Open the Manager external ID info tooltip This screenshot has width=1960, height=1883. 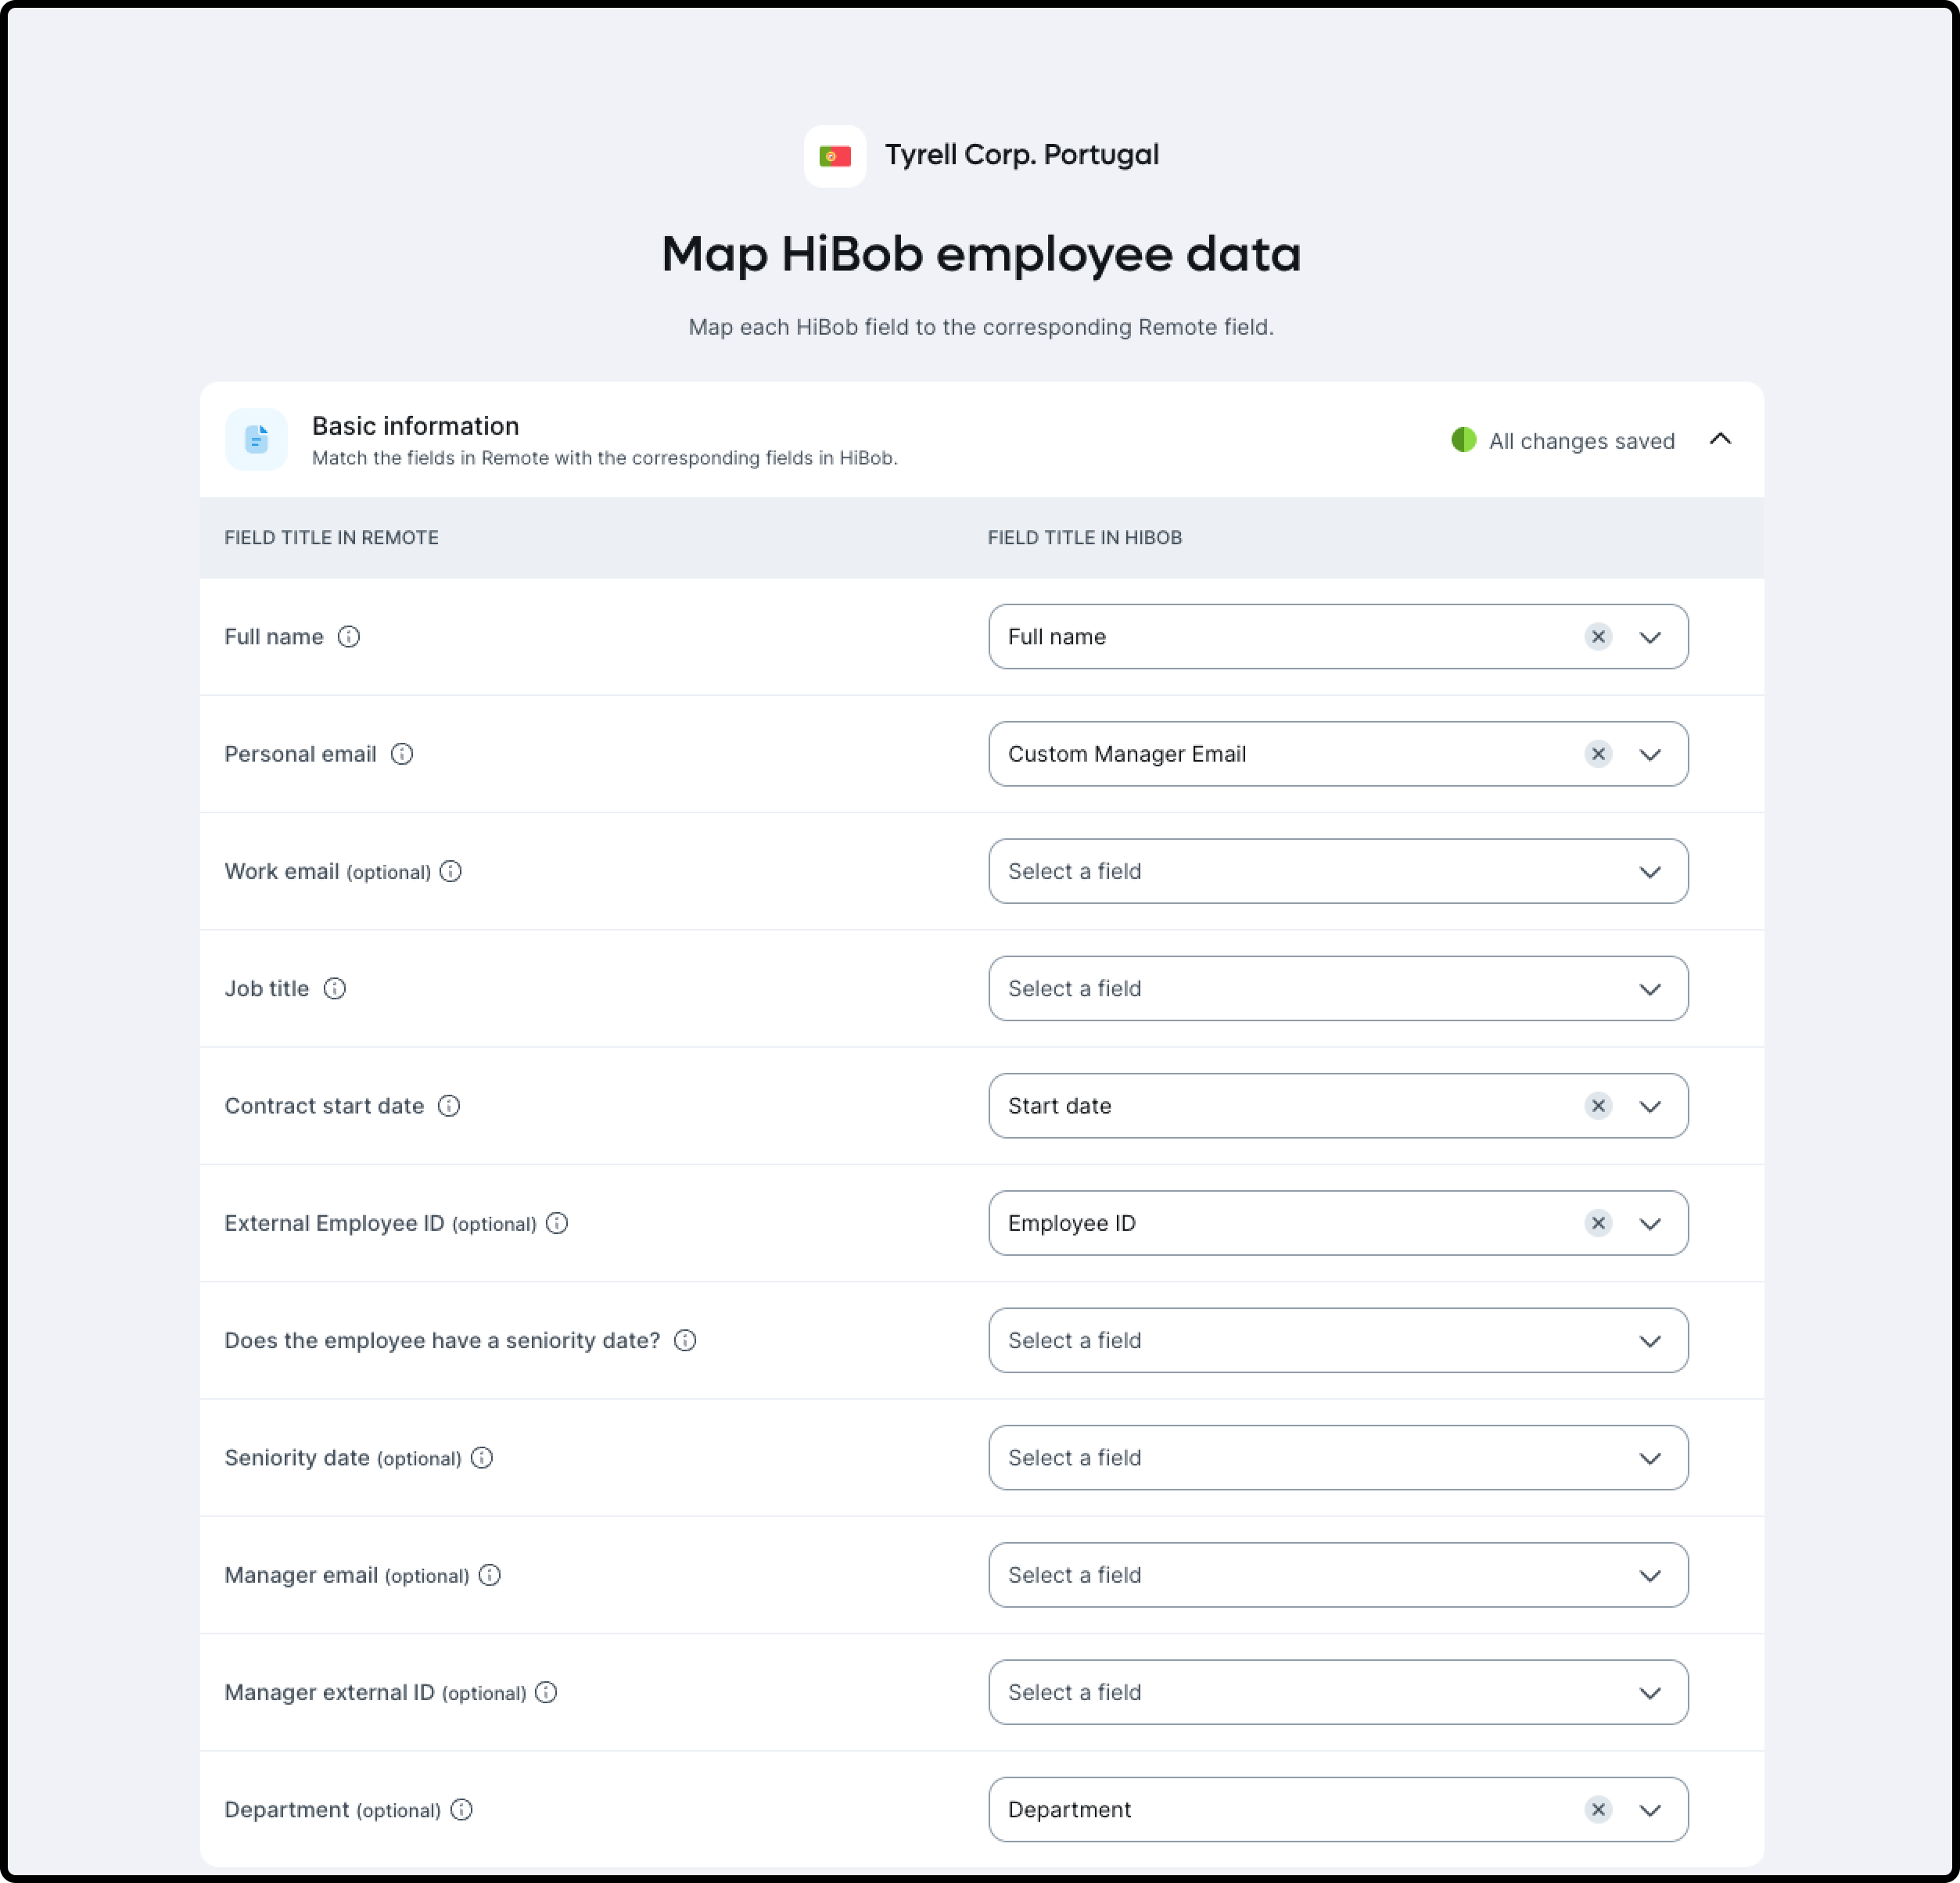tap(546, 1692)
